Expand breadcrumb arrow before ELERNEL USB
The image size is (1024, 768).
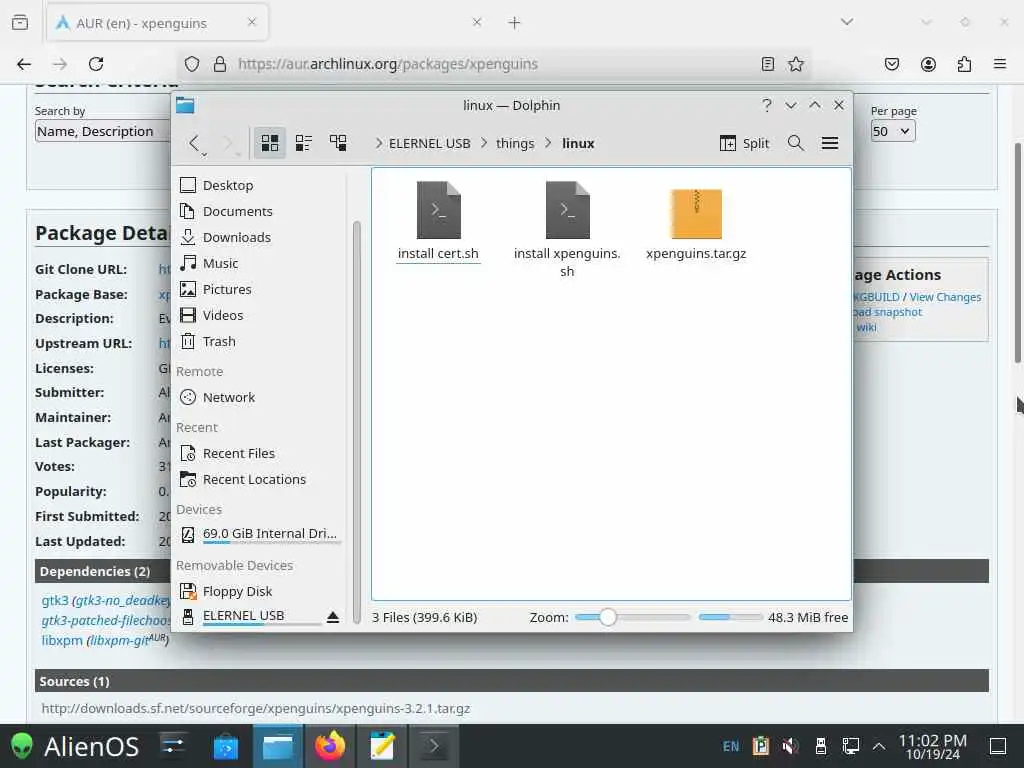[x=379, y=143]
